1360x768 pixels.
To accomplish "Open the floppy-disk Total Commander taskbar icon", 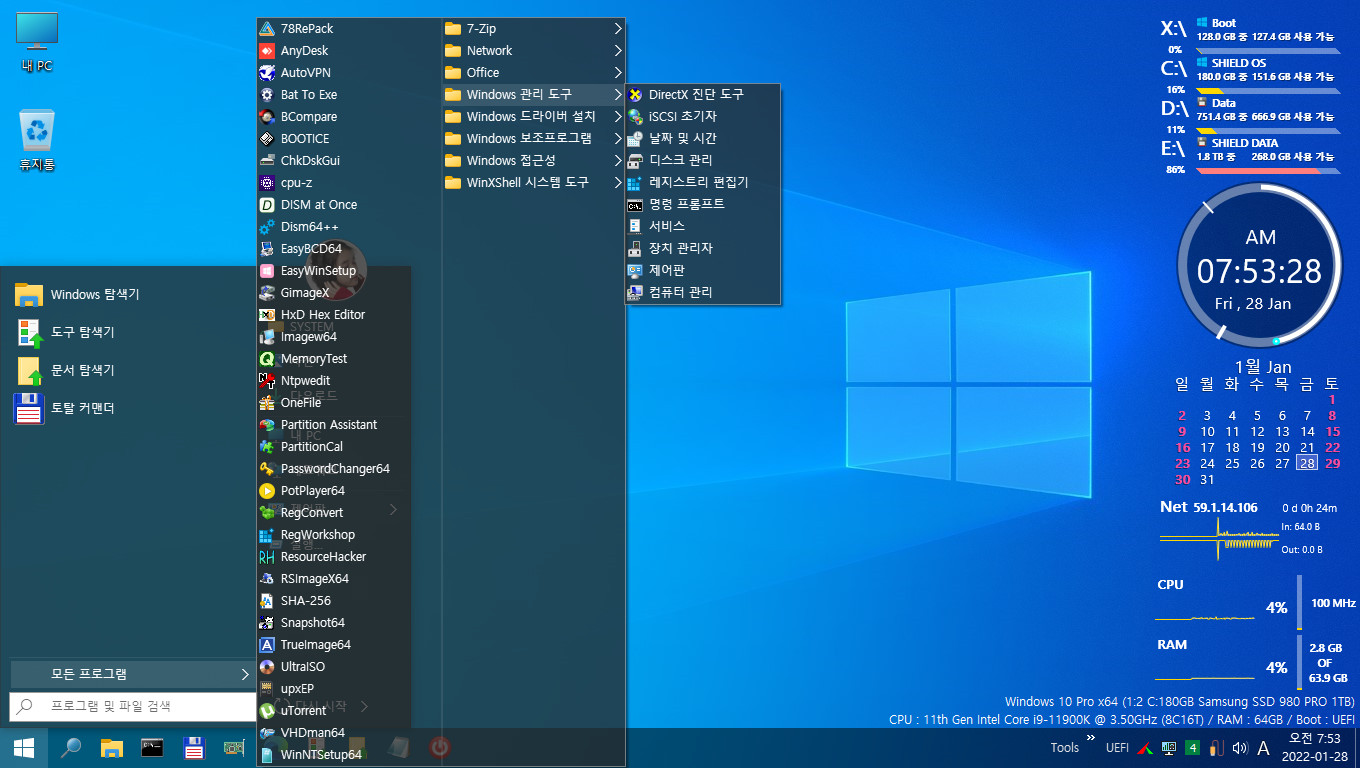I will (194, 747).
